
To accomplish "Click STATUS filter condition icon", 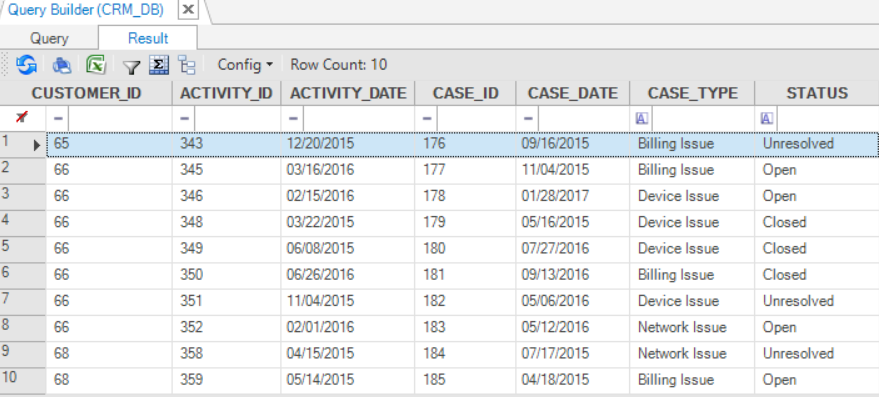I will (767, 118).
